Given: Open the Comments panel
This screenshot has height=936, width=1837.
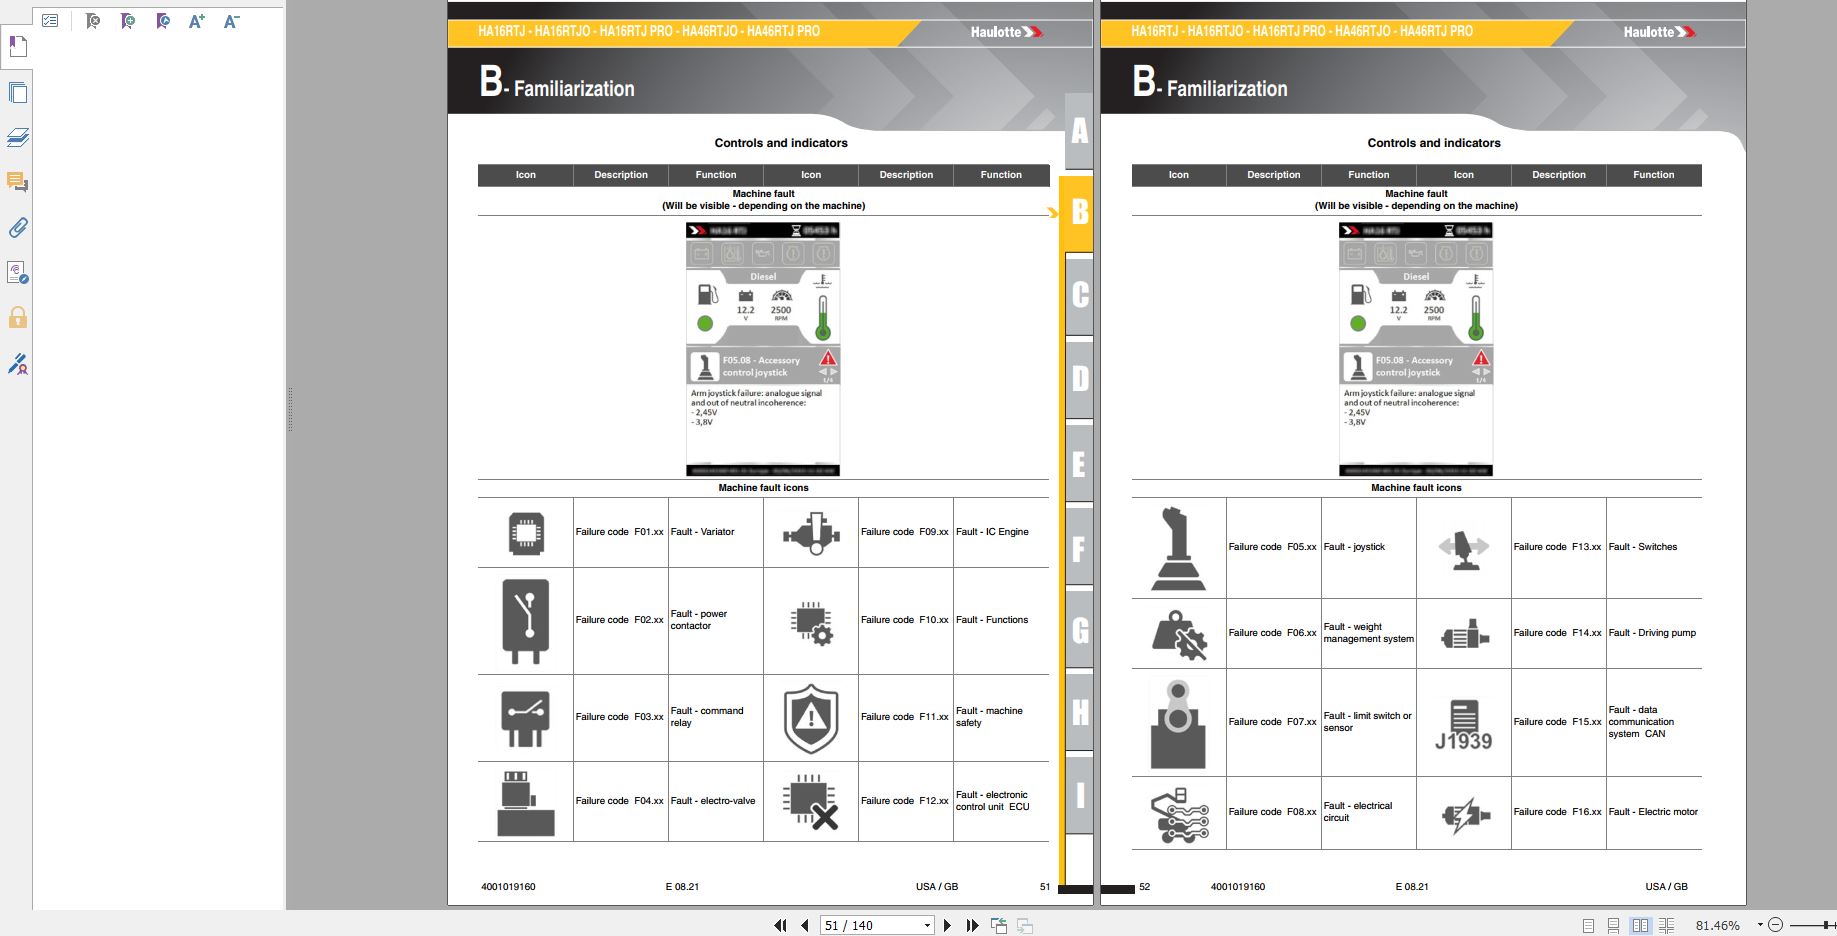Looking at the screenshot, I should click(x=17, y=182).
